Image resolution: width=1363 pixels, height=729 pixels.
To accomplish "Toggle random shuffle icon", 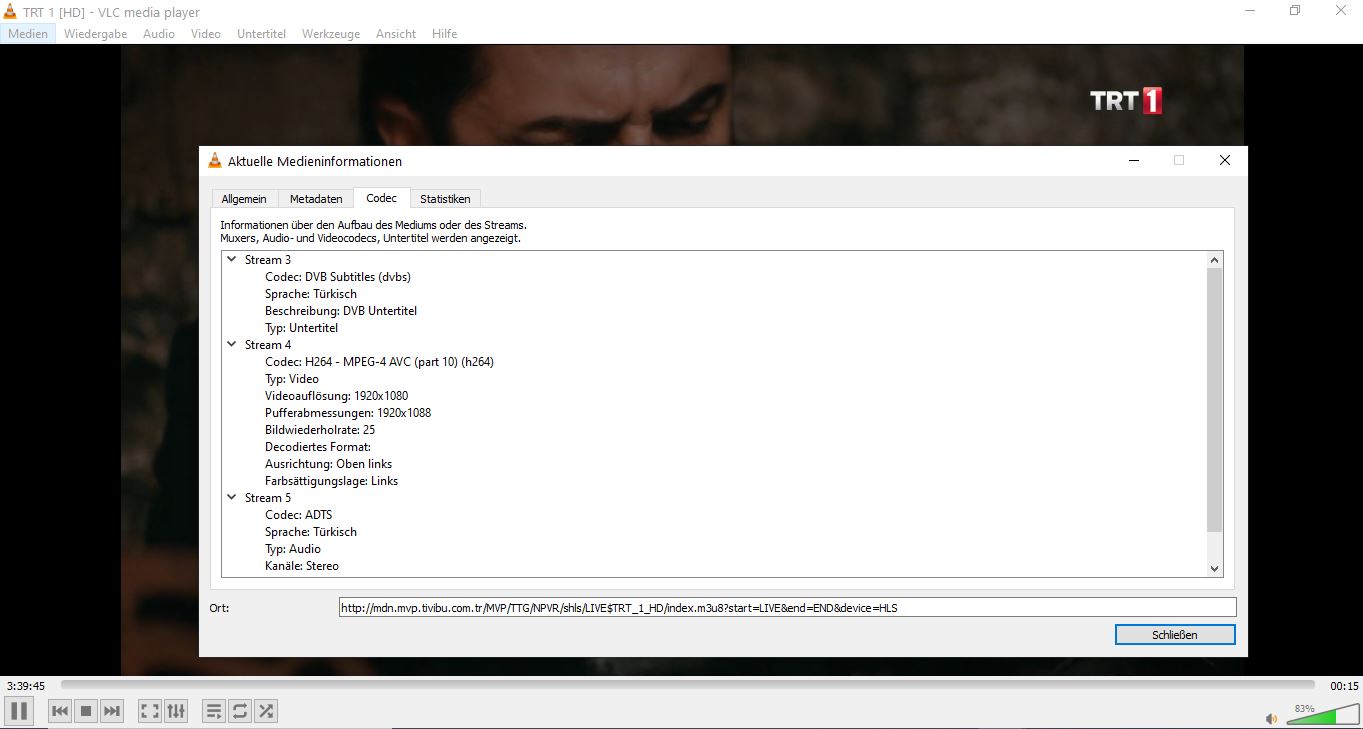I will click(266, 711).
